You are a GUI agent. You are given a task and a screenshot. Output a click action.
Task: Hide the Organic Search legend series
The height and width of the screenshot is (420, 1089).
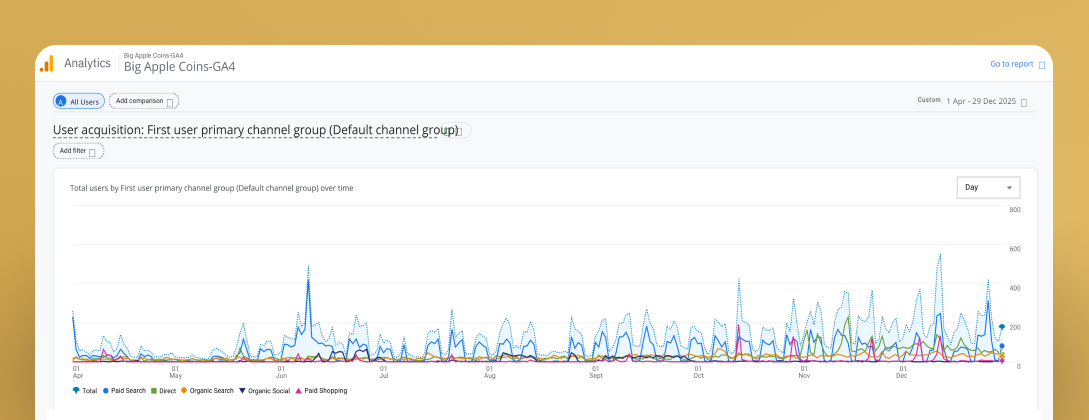[207, 390]
